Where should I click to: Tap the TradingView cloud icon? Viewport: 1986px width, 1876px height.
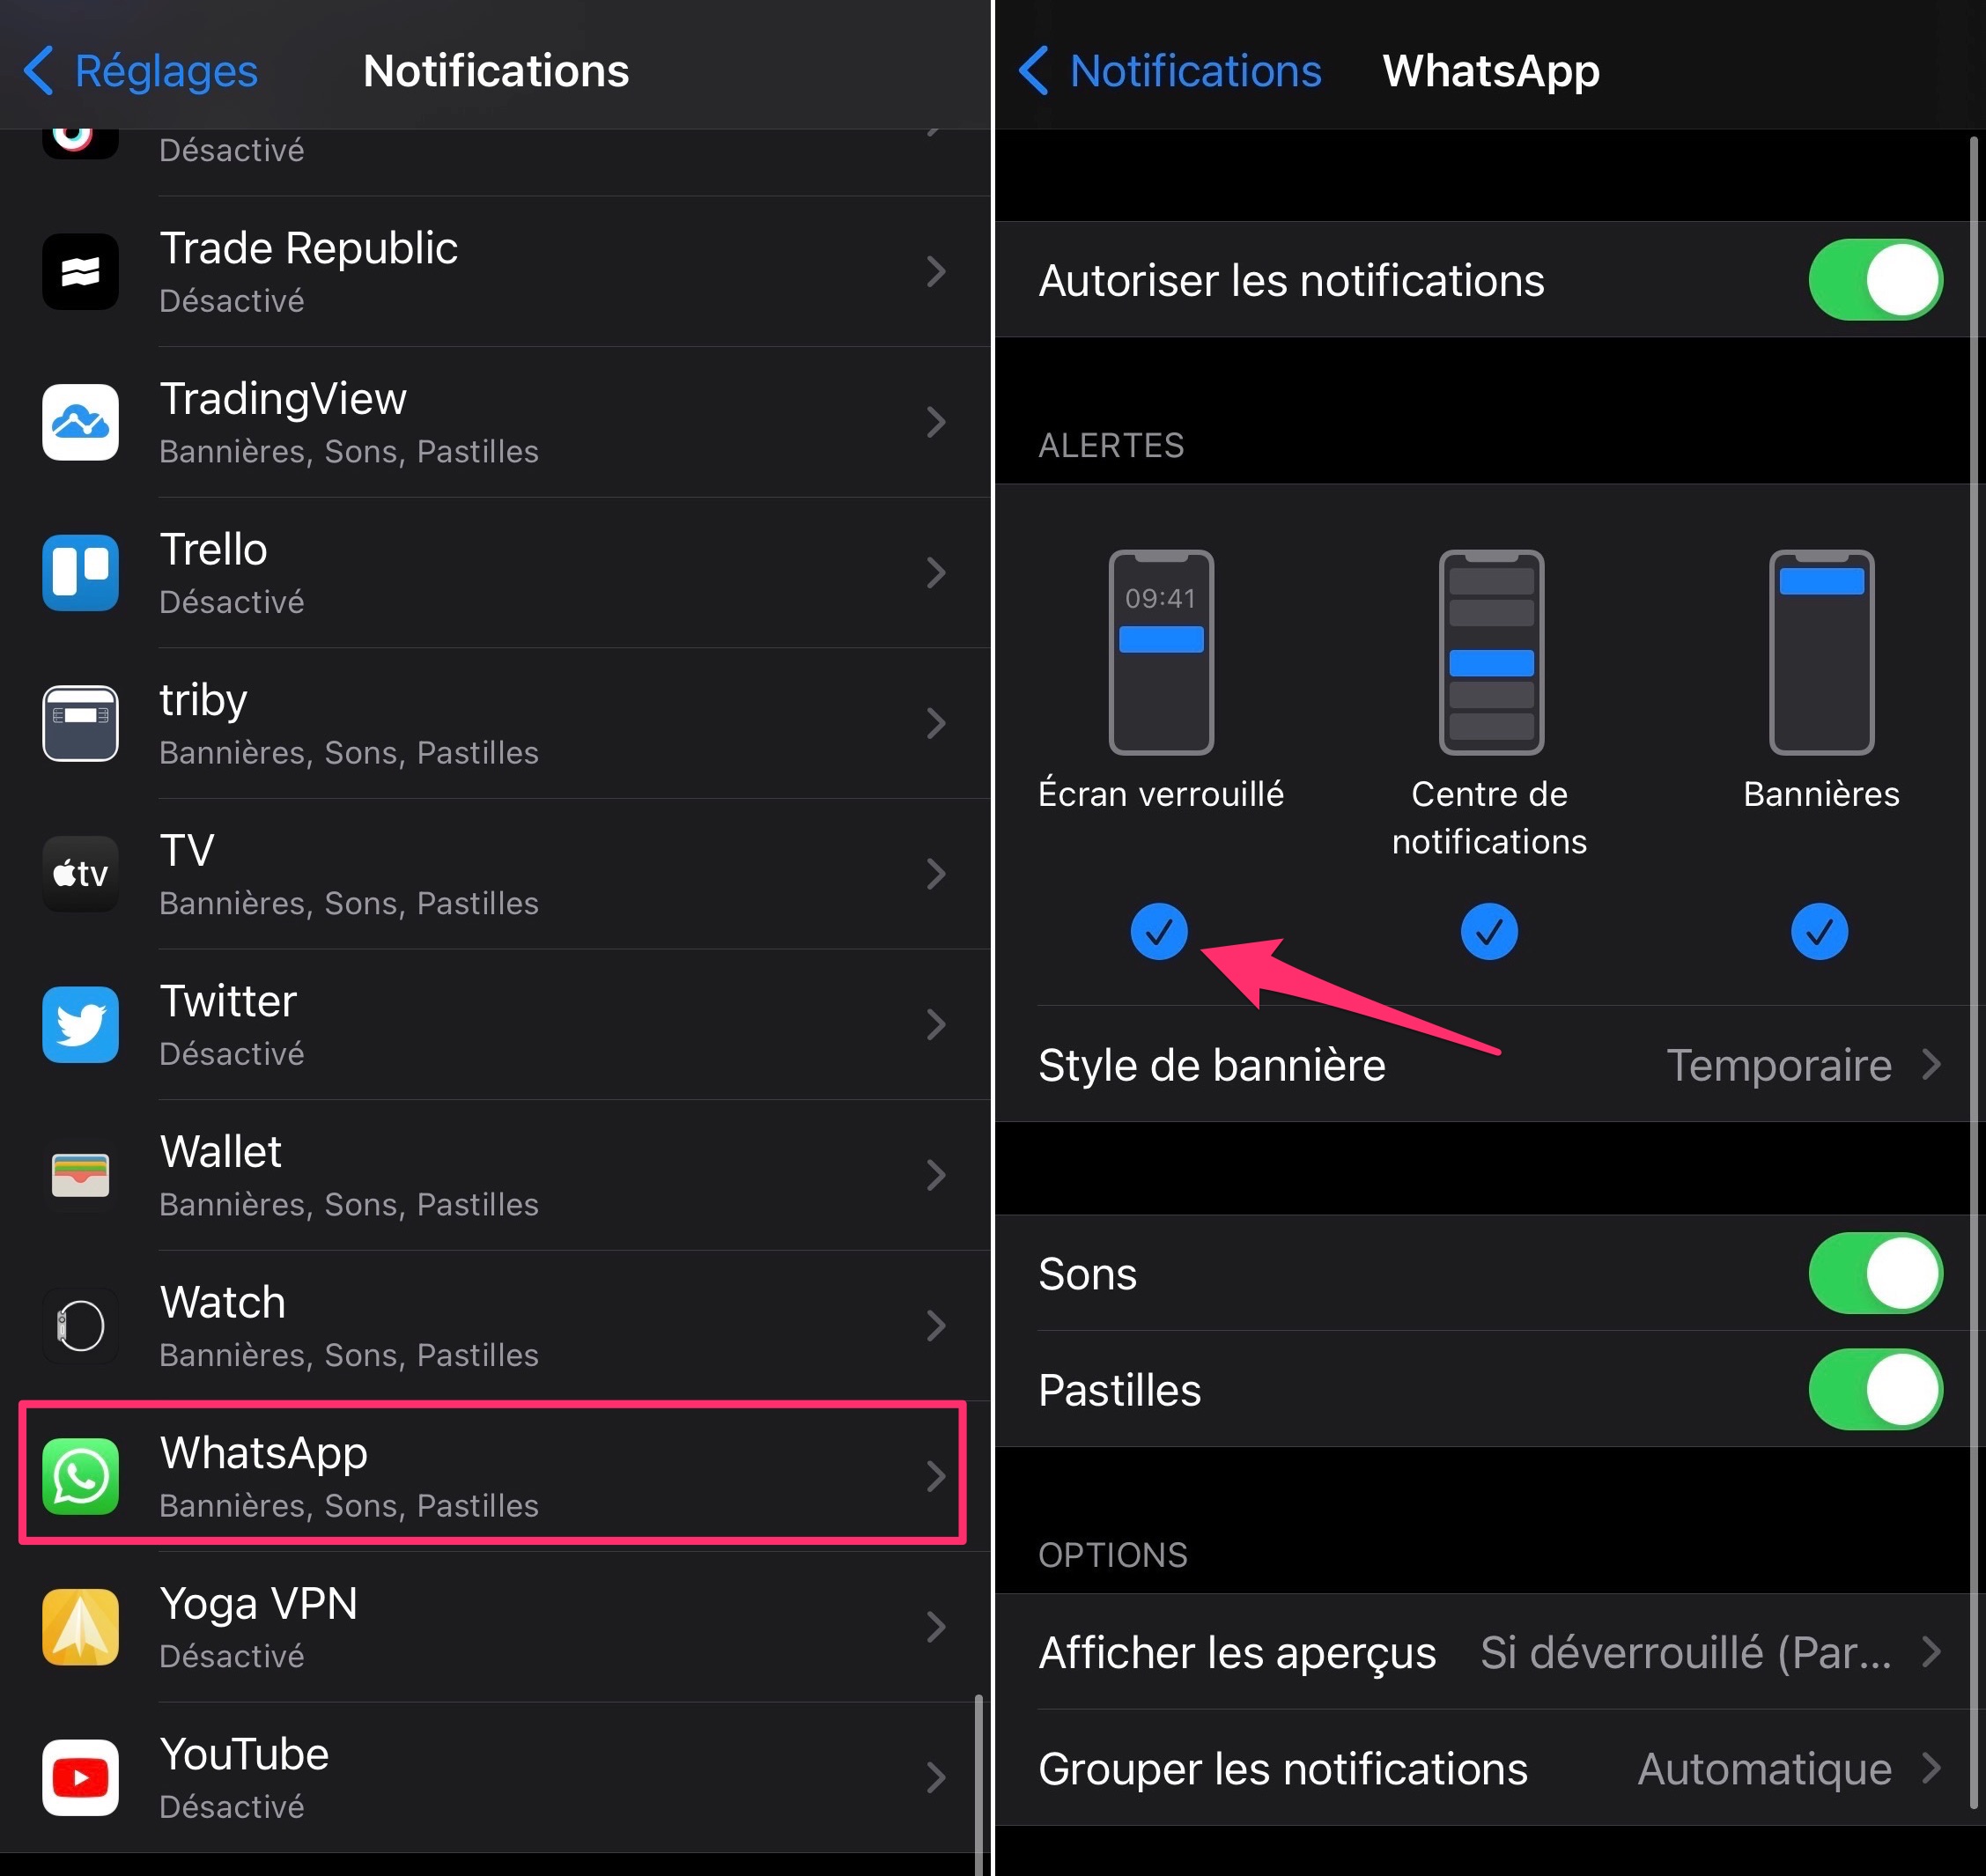[80, 422]
